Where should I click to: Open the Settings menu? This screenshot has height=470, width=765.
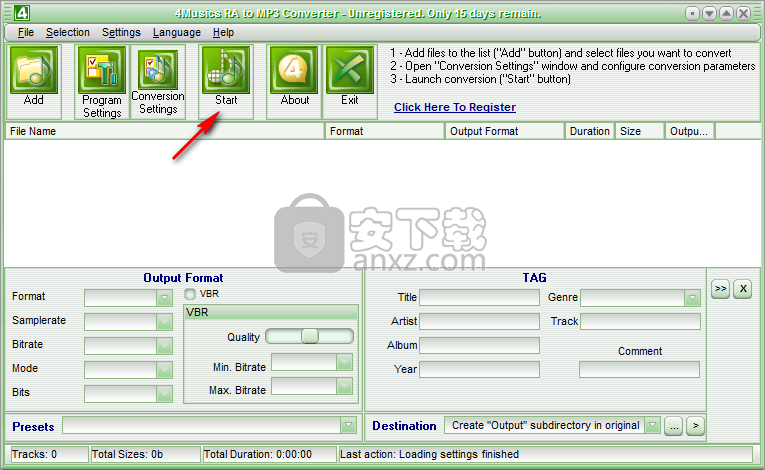point(121,33)
